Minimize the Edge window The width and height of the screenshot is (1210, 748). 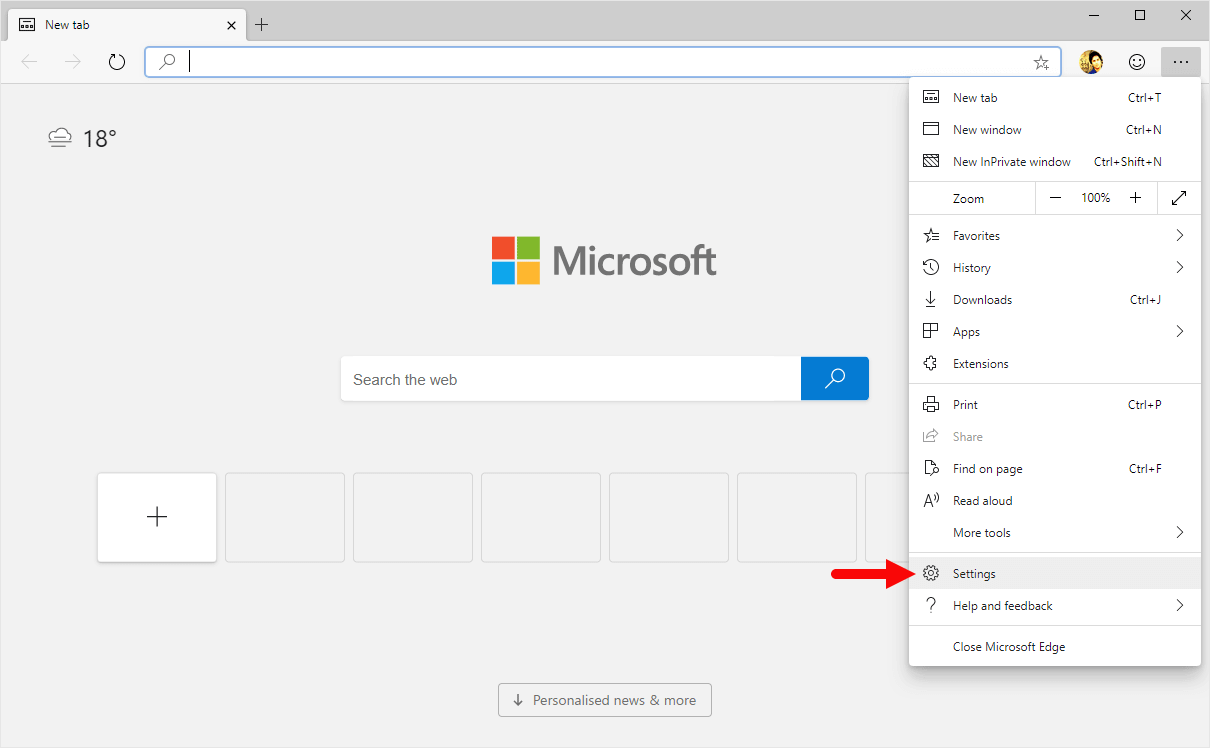coord(1094,15)
